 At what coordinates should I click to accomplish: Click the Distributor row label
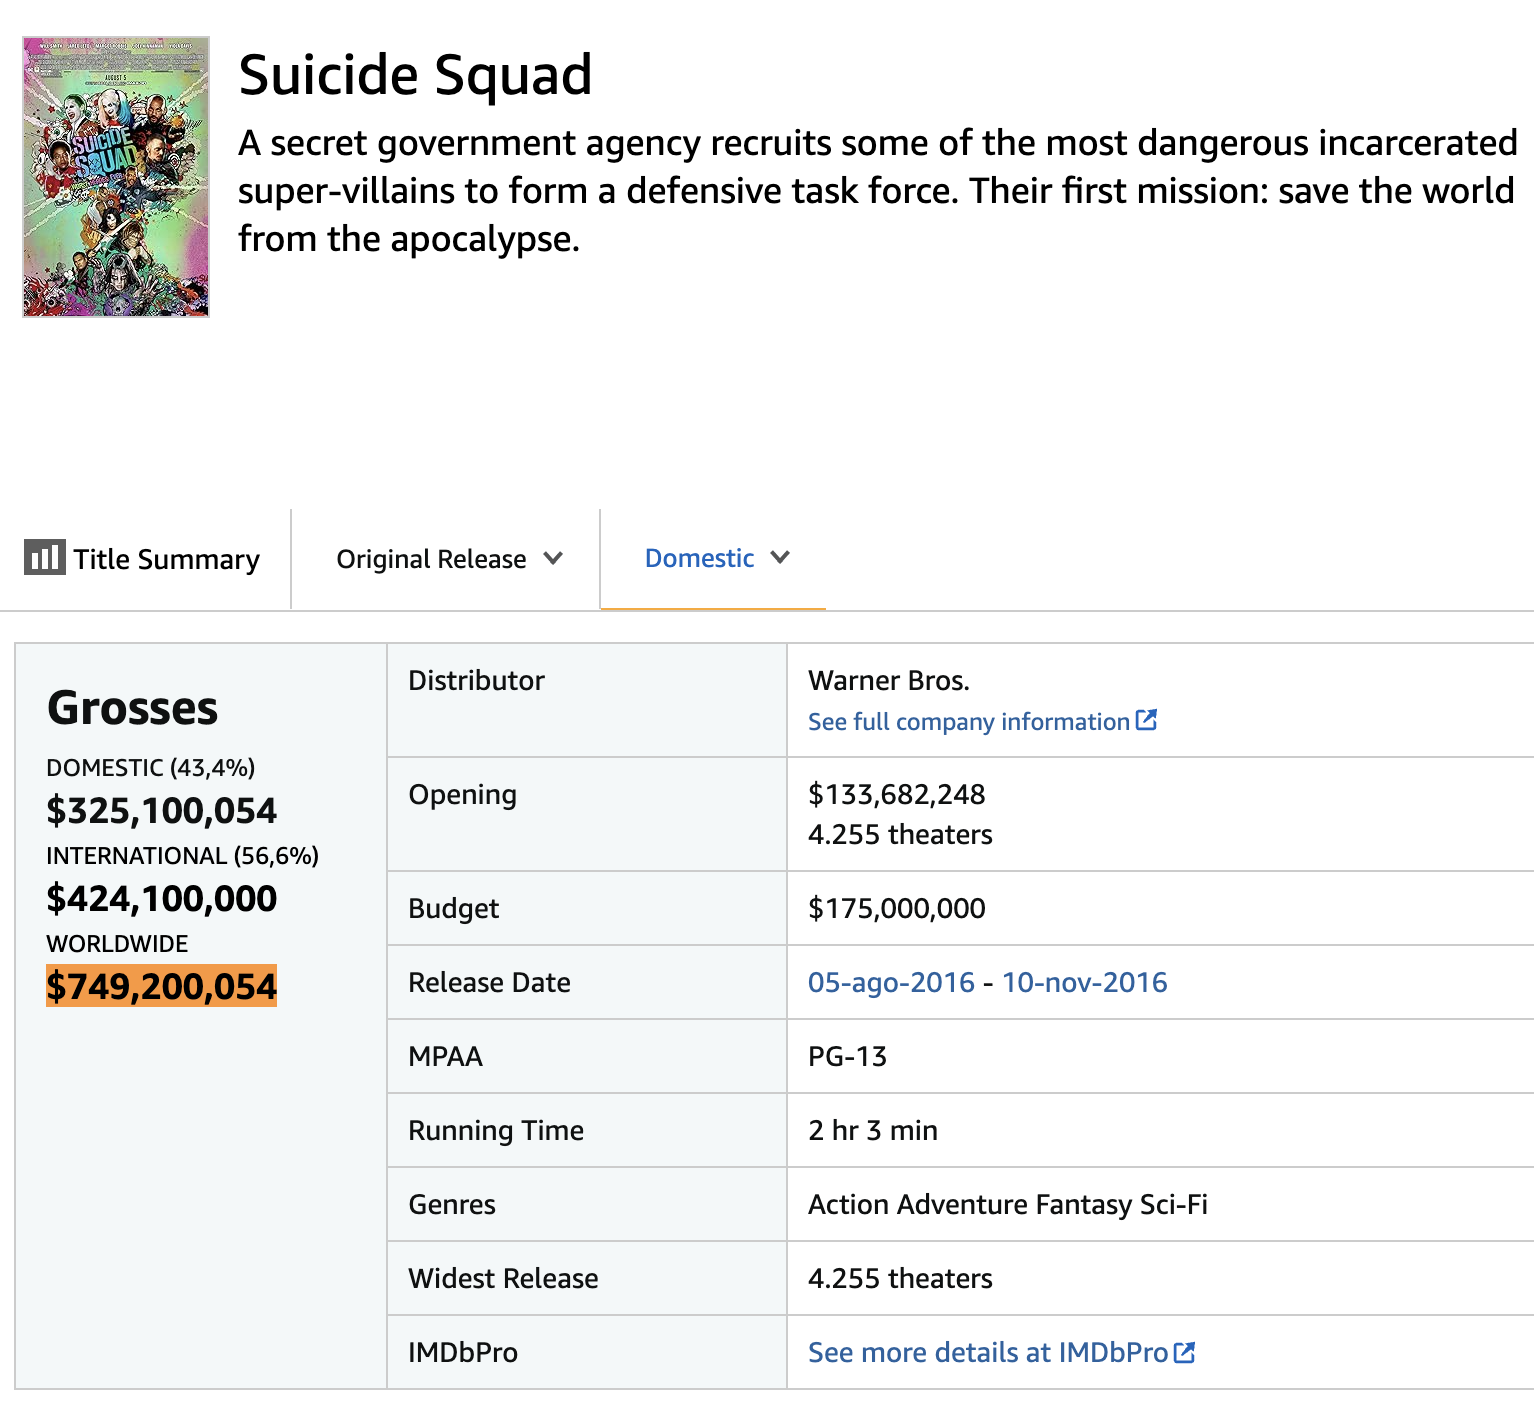[477, 681]
